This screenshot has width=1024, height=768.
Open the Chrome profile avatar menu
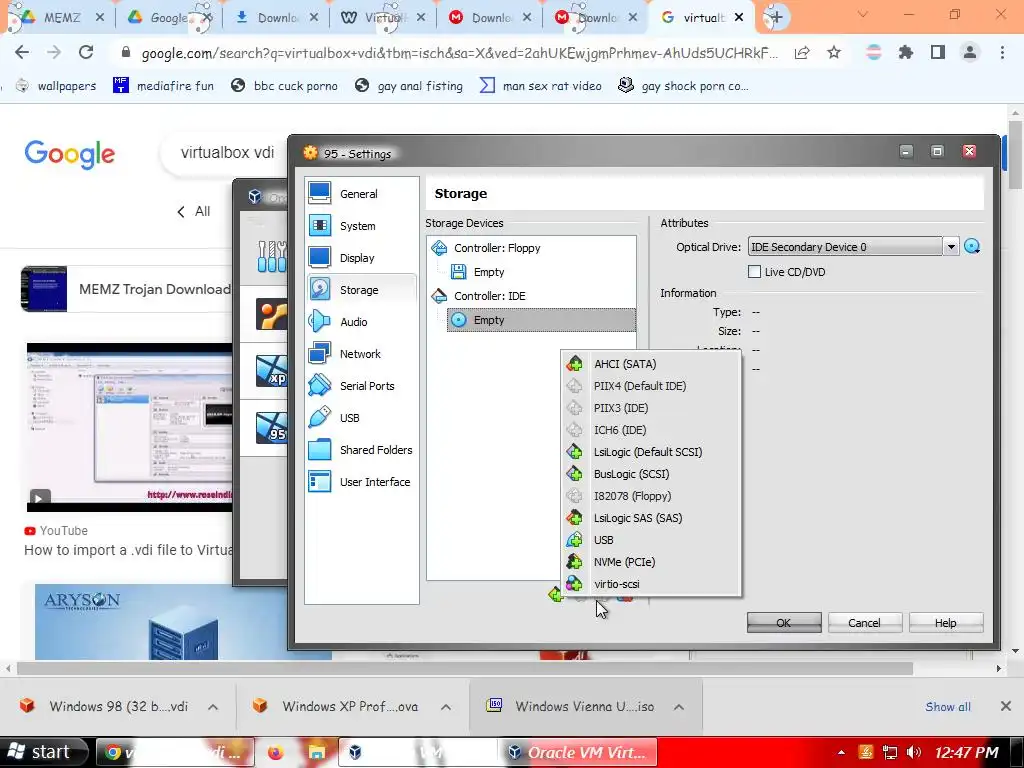(970, 53)
